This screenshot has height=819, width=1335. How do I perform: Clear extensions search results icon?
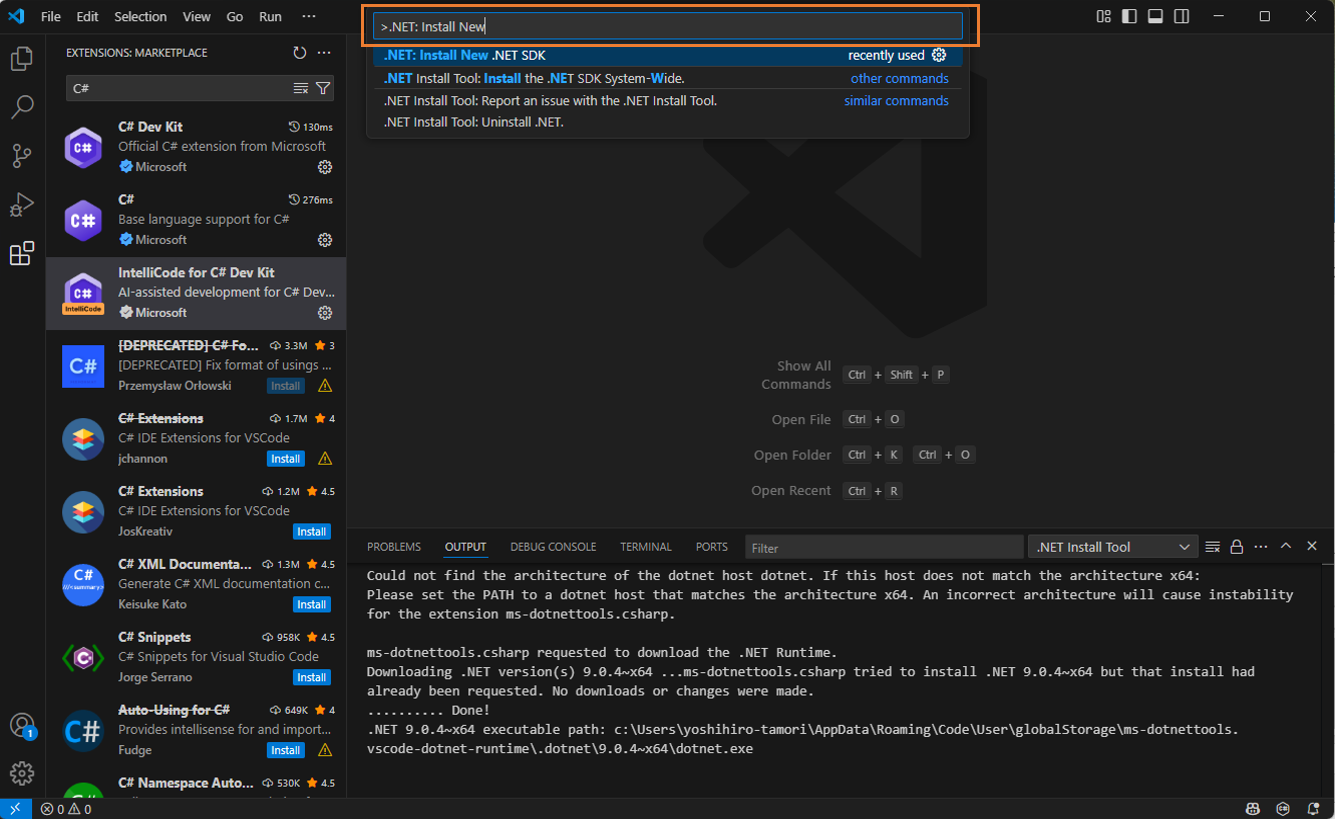pos(301,89)
